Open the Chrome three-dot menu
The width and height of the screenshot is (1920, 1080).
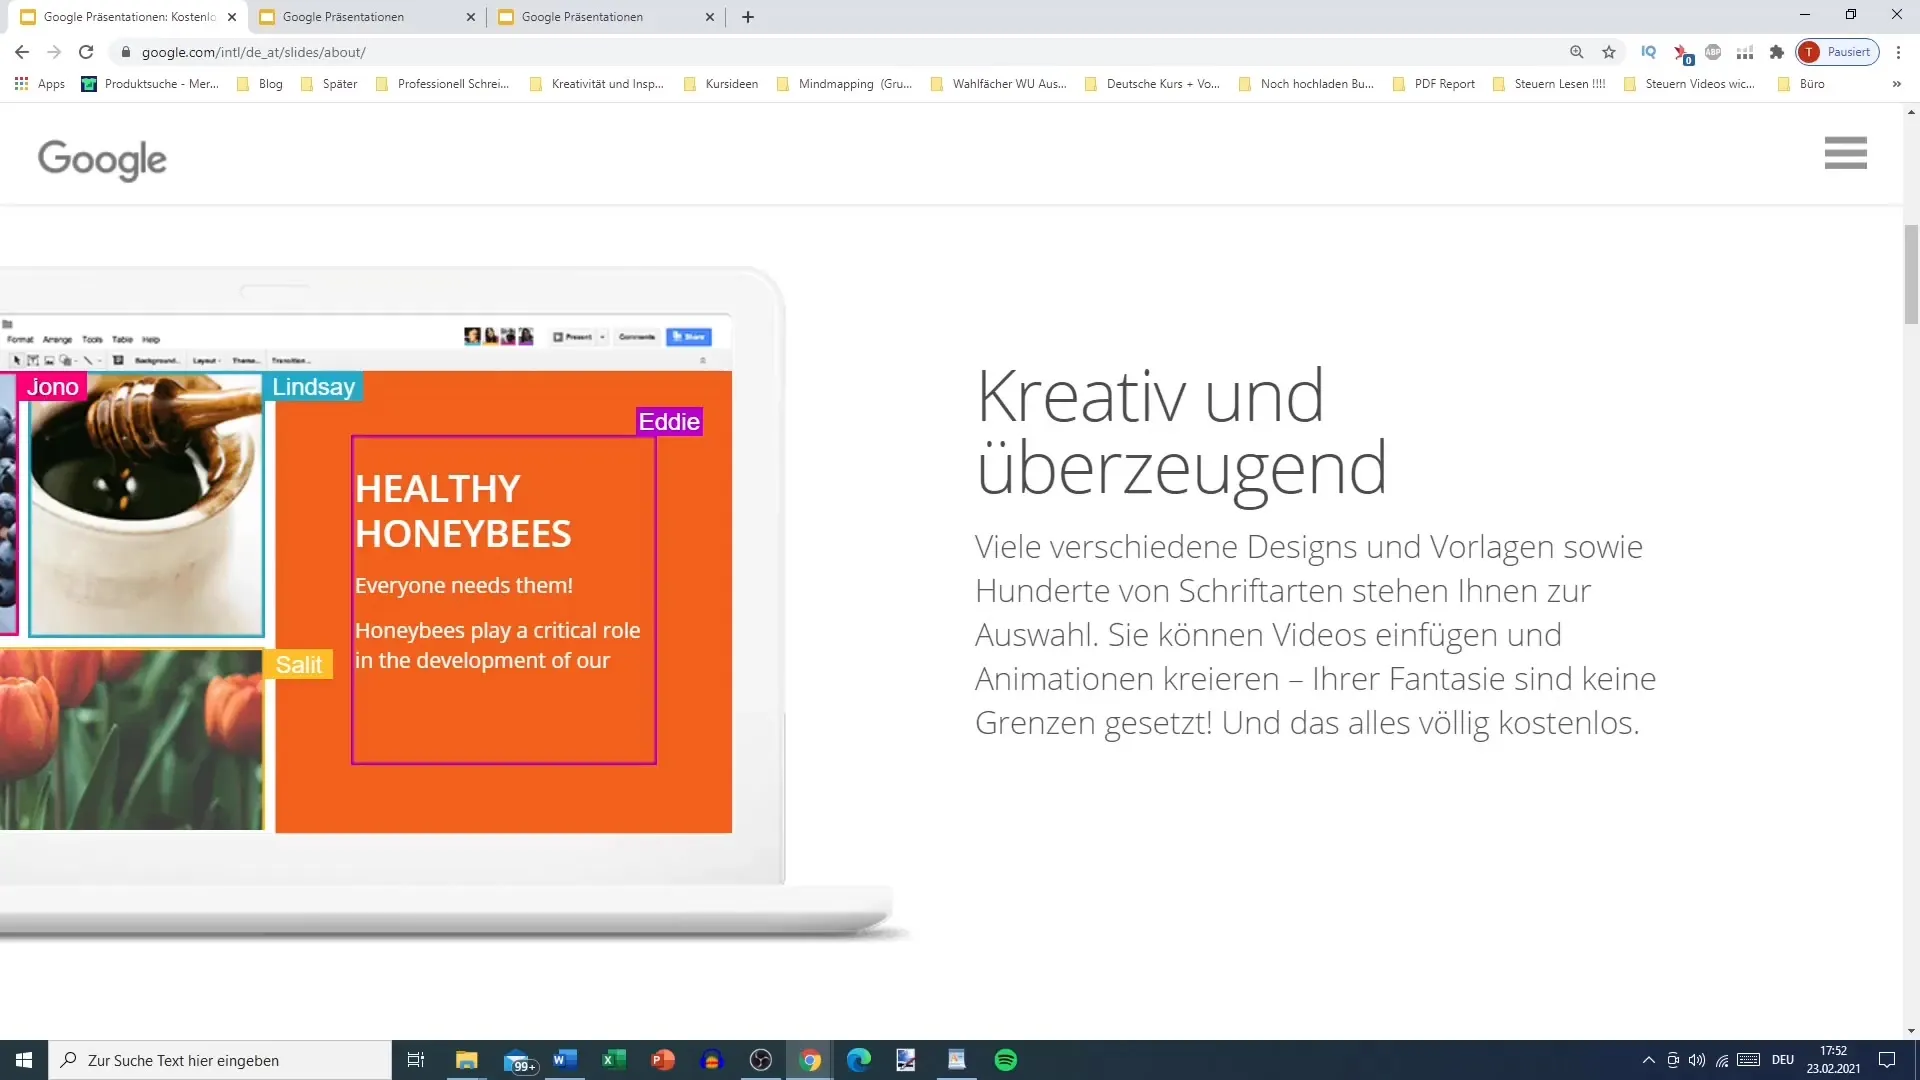1898,52
